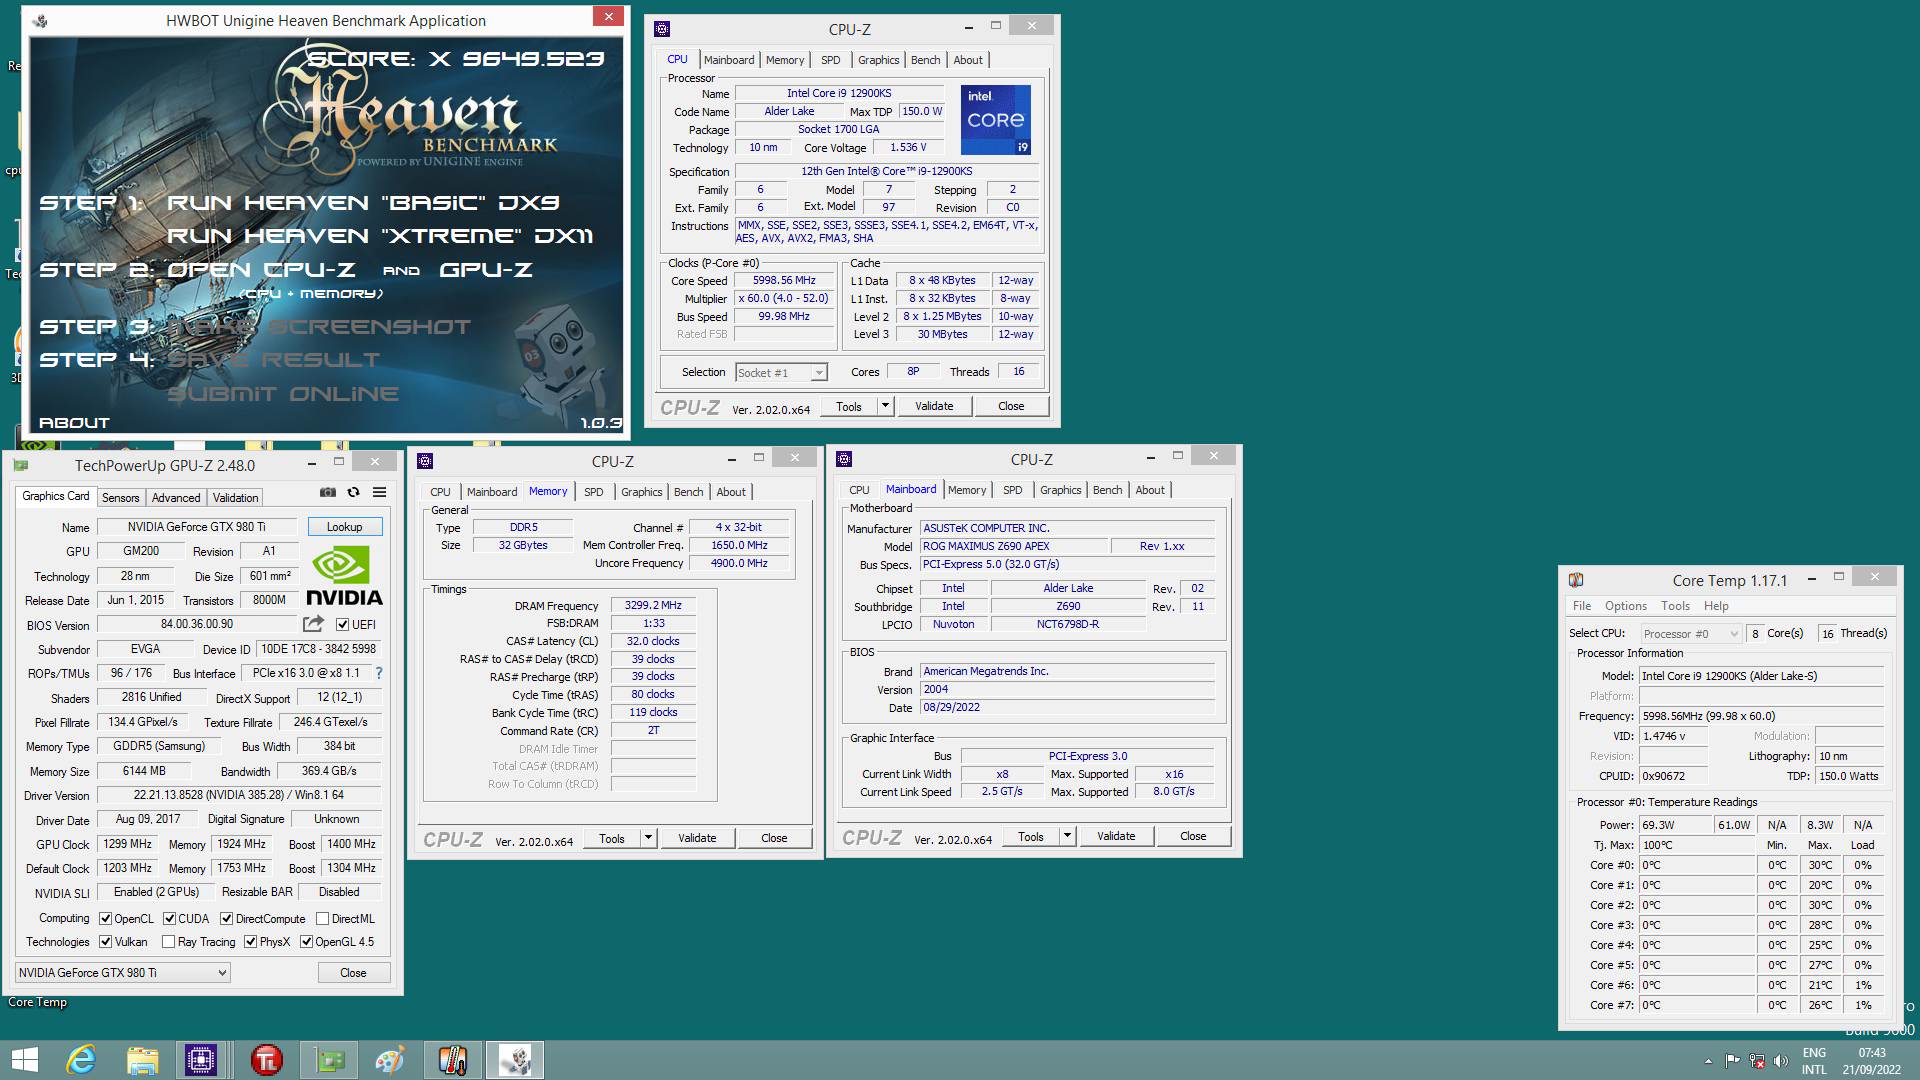The width and height of the screenshot is (1920, 1080).
Task: Open the Windows Start button
Action: coord(24,1060)
